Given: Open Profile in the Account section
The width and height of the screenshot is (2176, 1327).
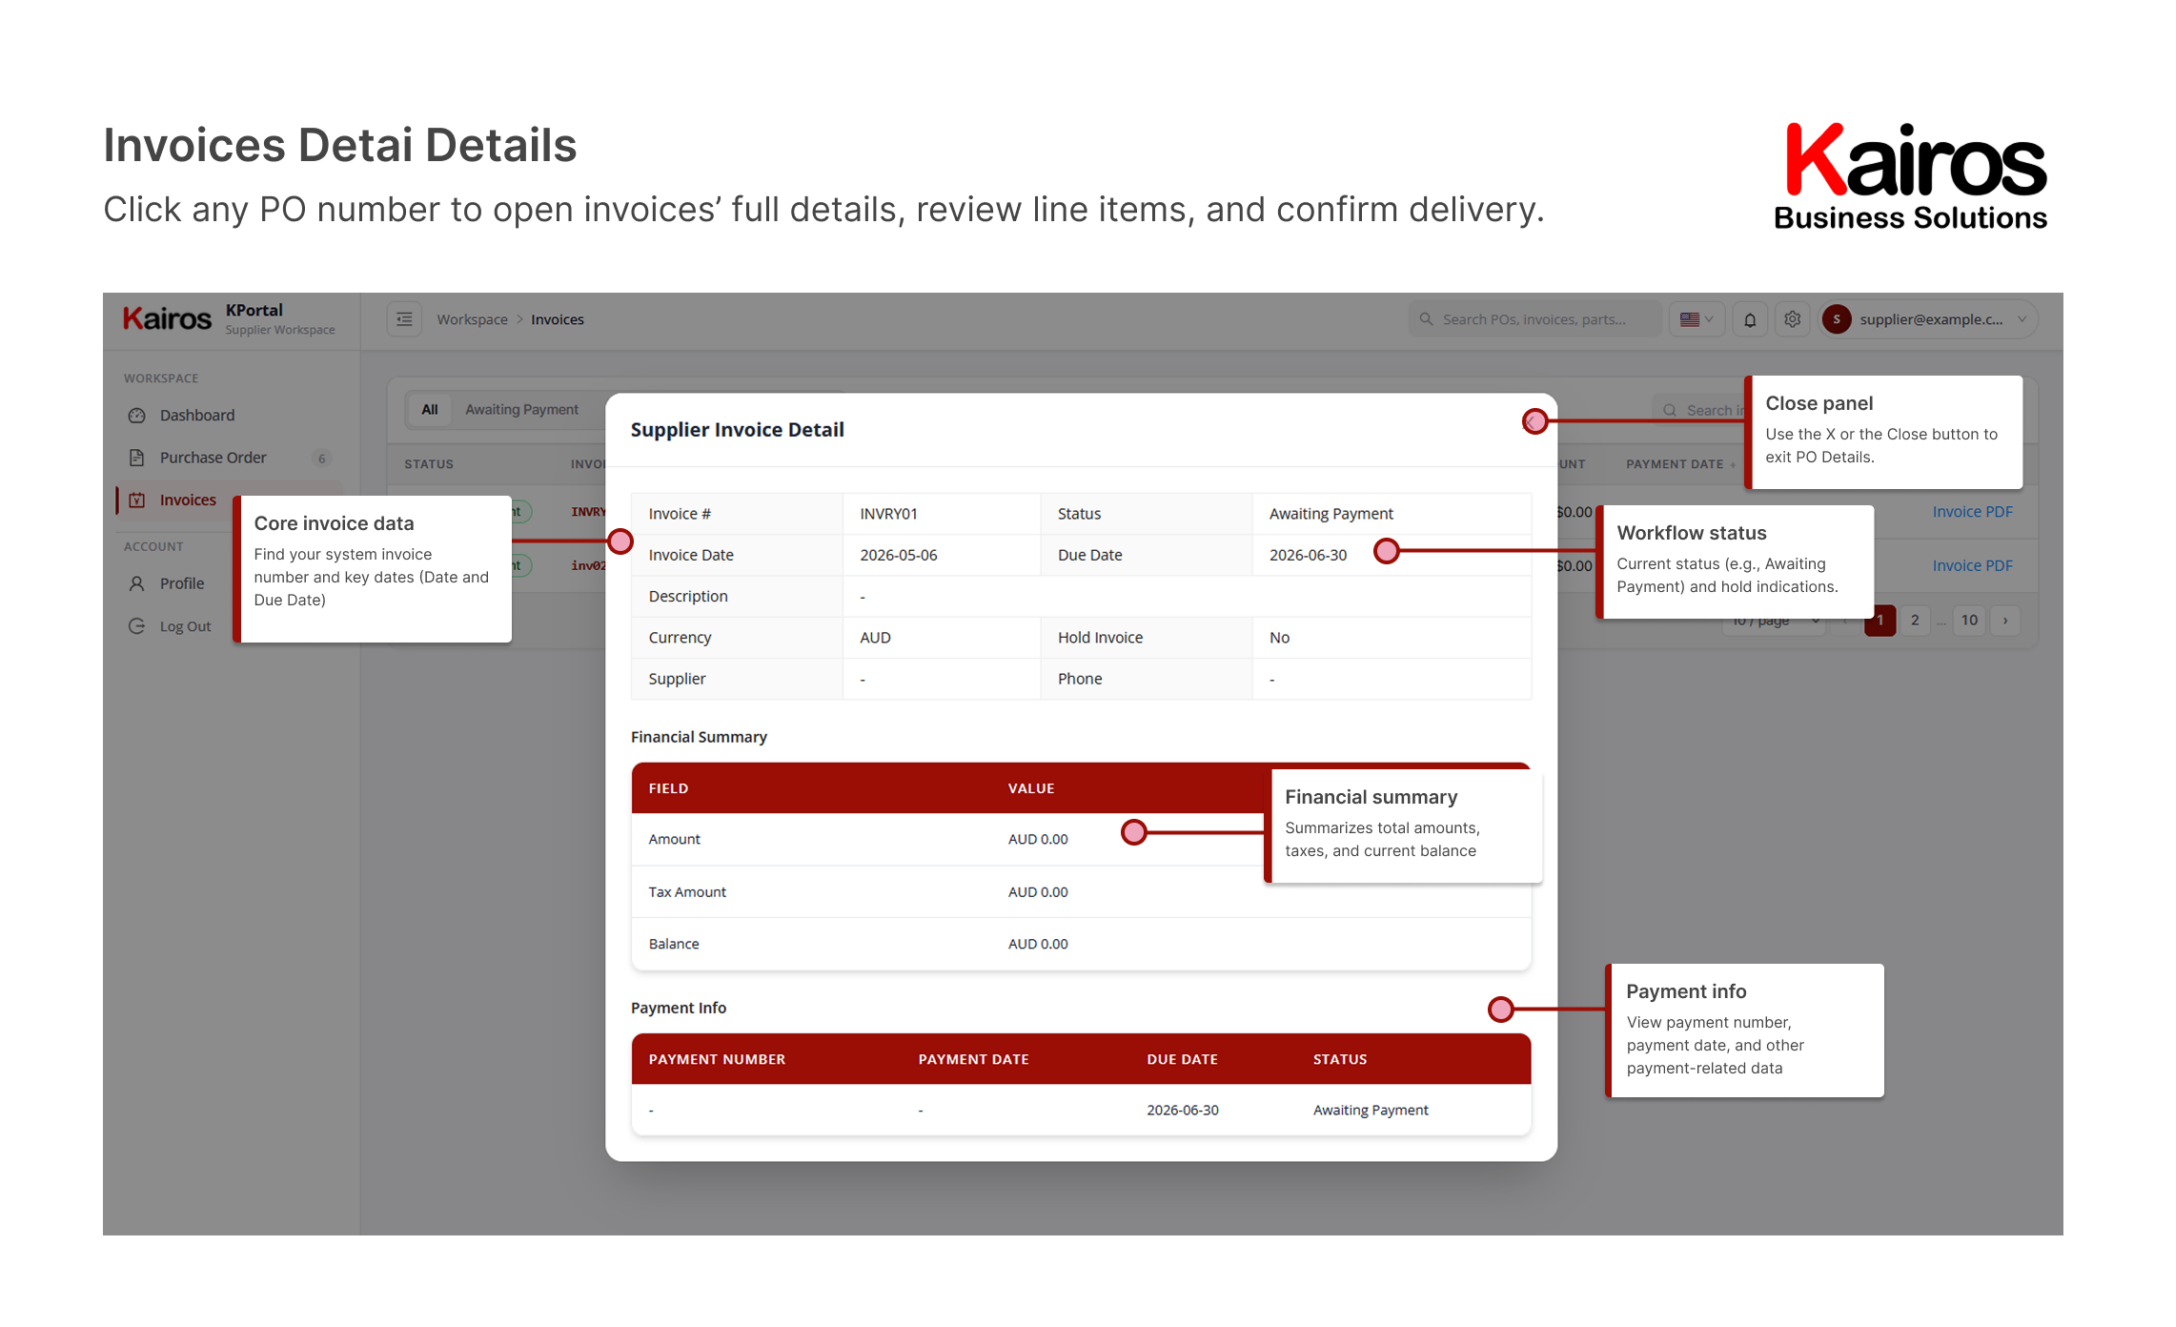Looking at the screenshot, I should coord(181,583).
